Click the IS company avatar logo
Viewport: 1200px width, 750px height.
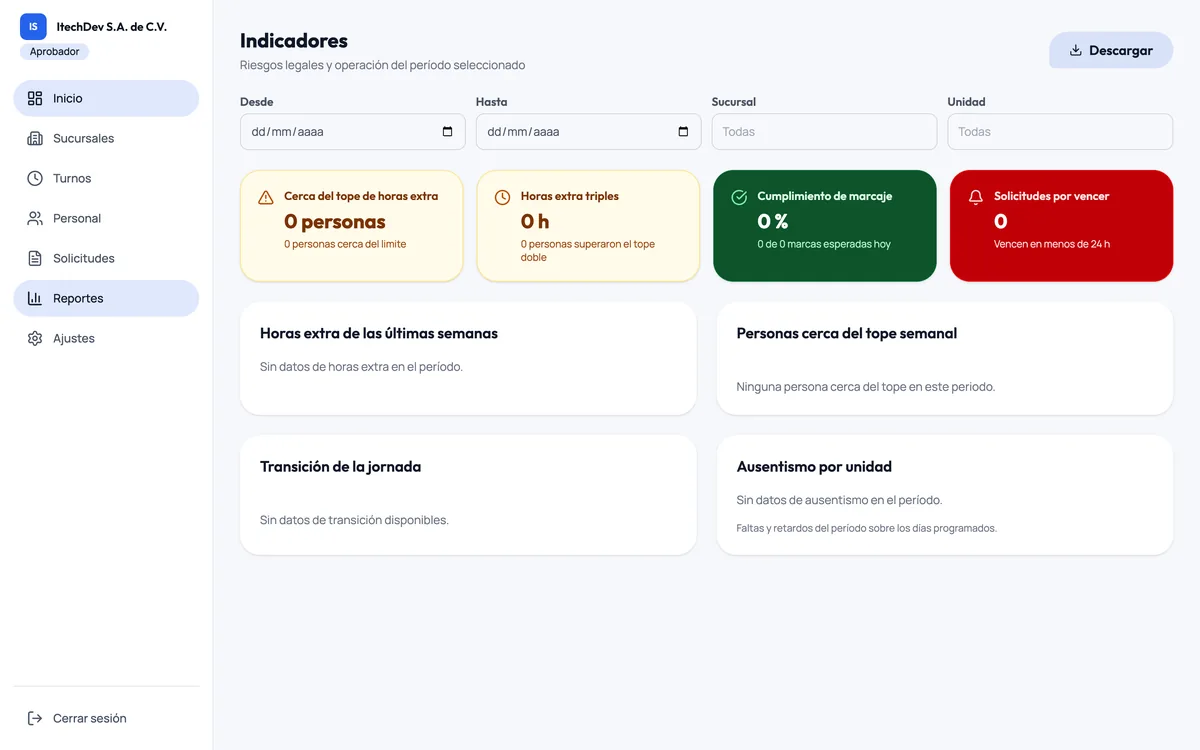(x=33, y=27)
